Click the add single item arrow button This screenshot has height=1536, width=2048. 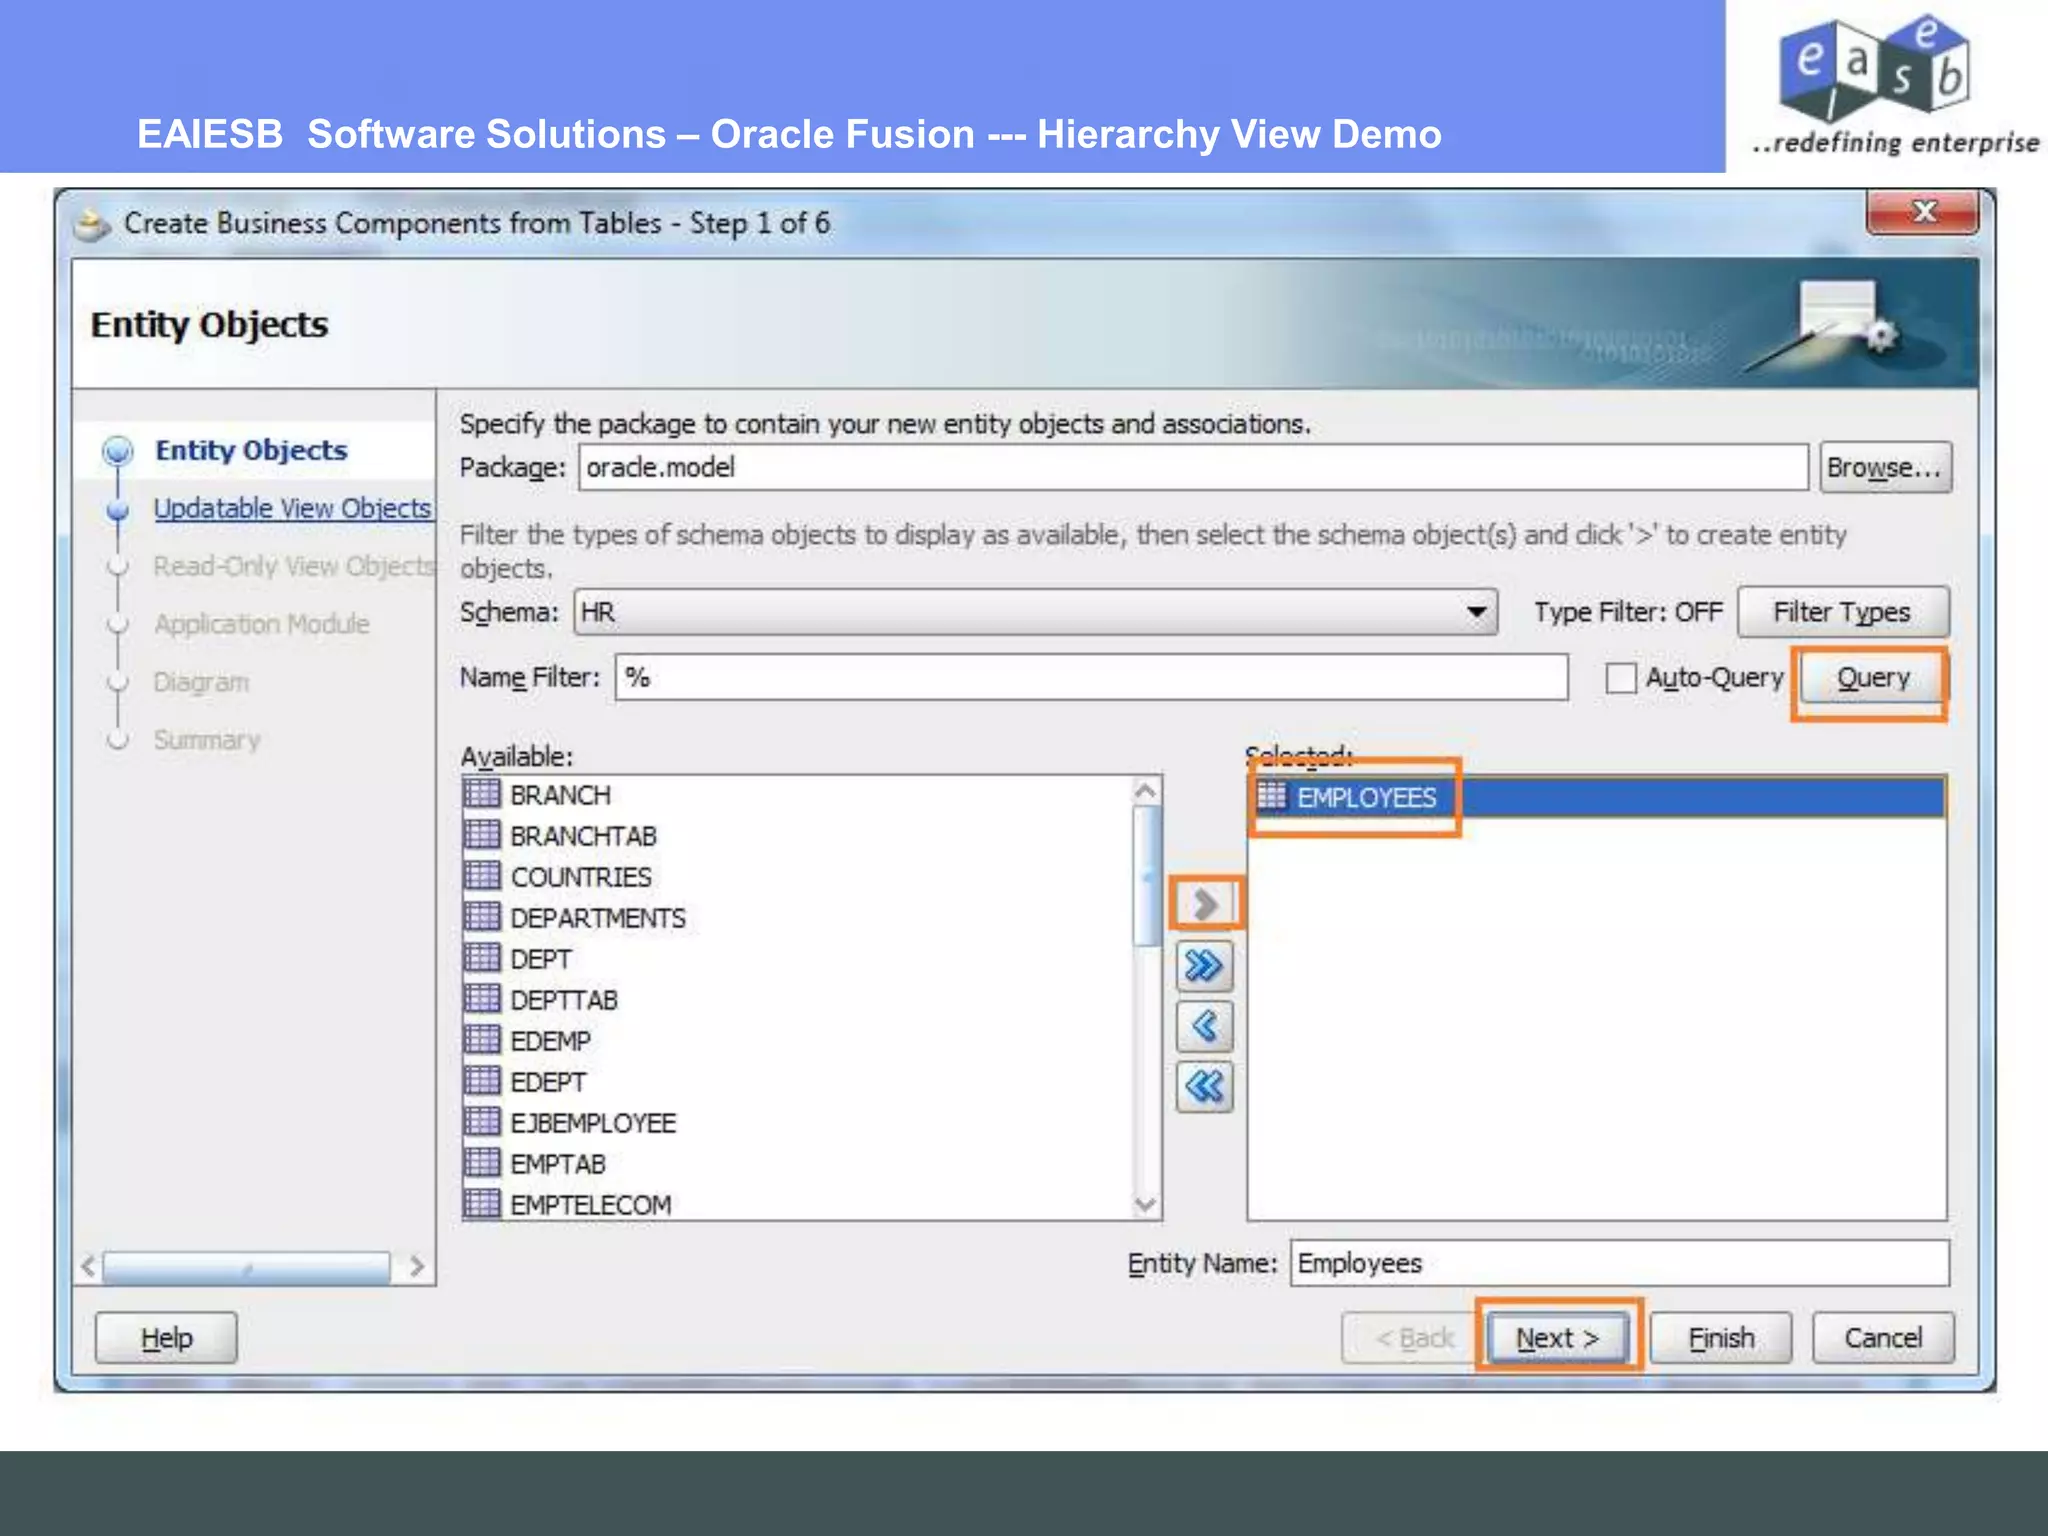[1205, 904]
